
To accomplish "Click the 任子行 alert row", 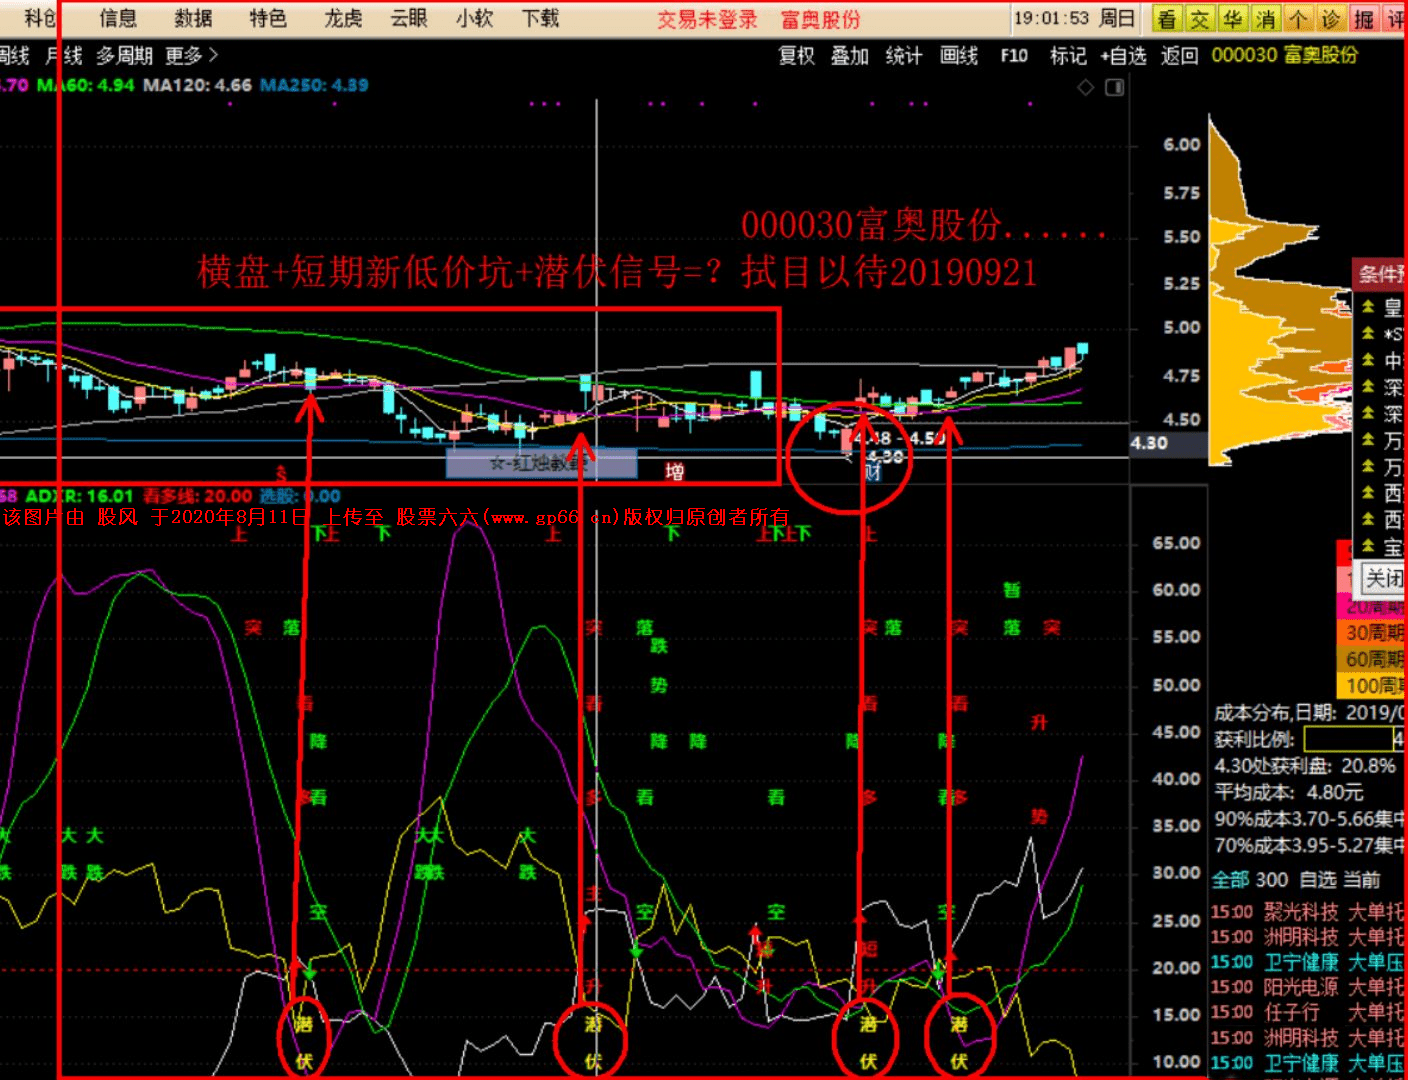I will click(1308, 1012).
